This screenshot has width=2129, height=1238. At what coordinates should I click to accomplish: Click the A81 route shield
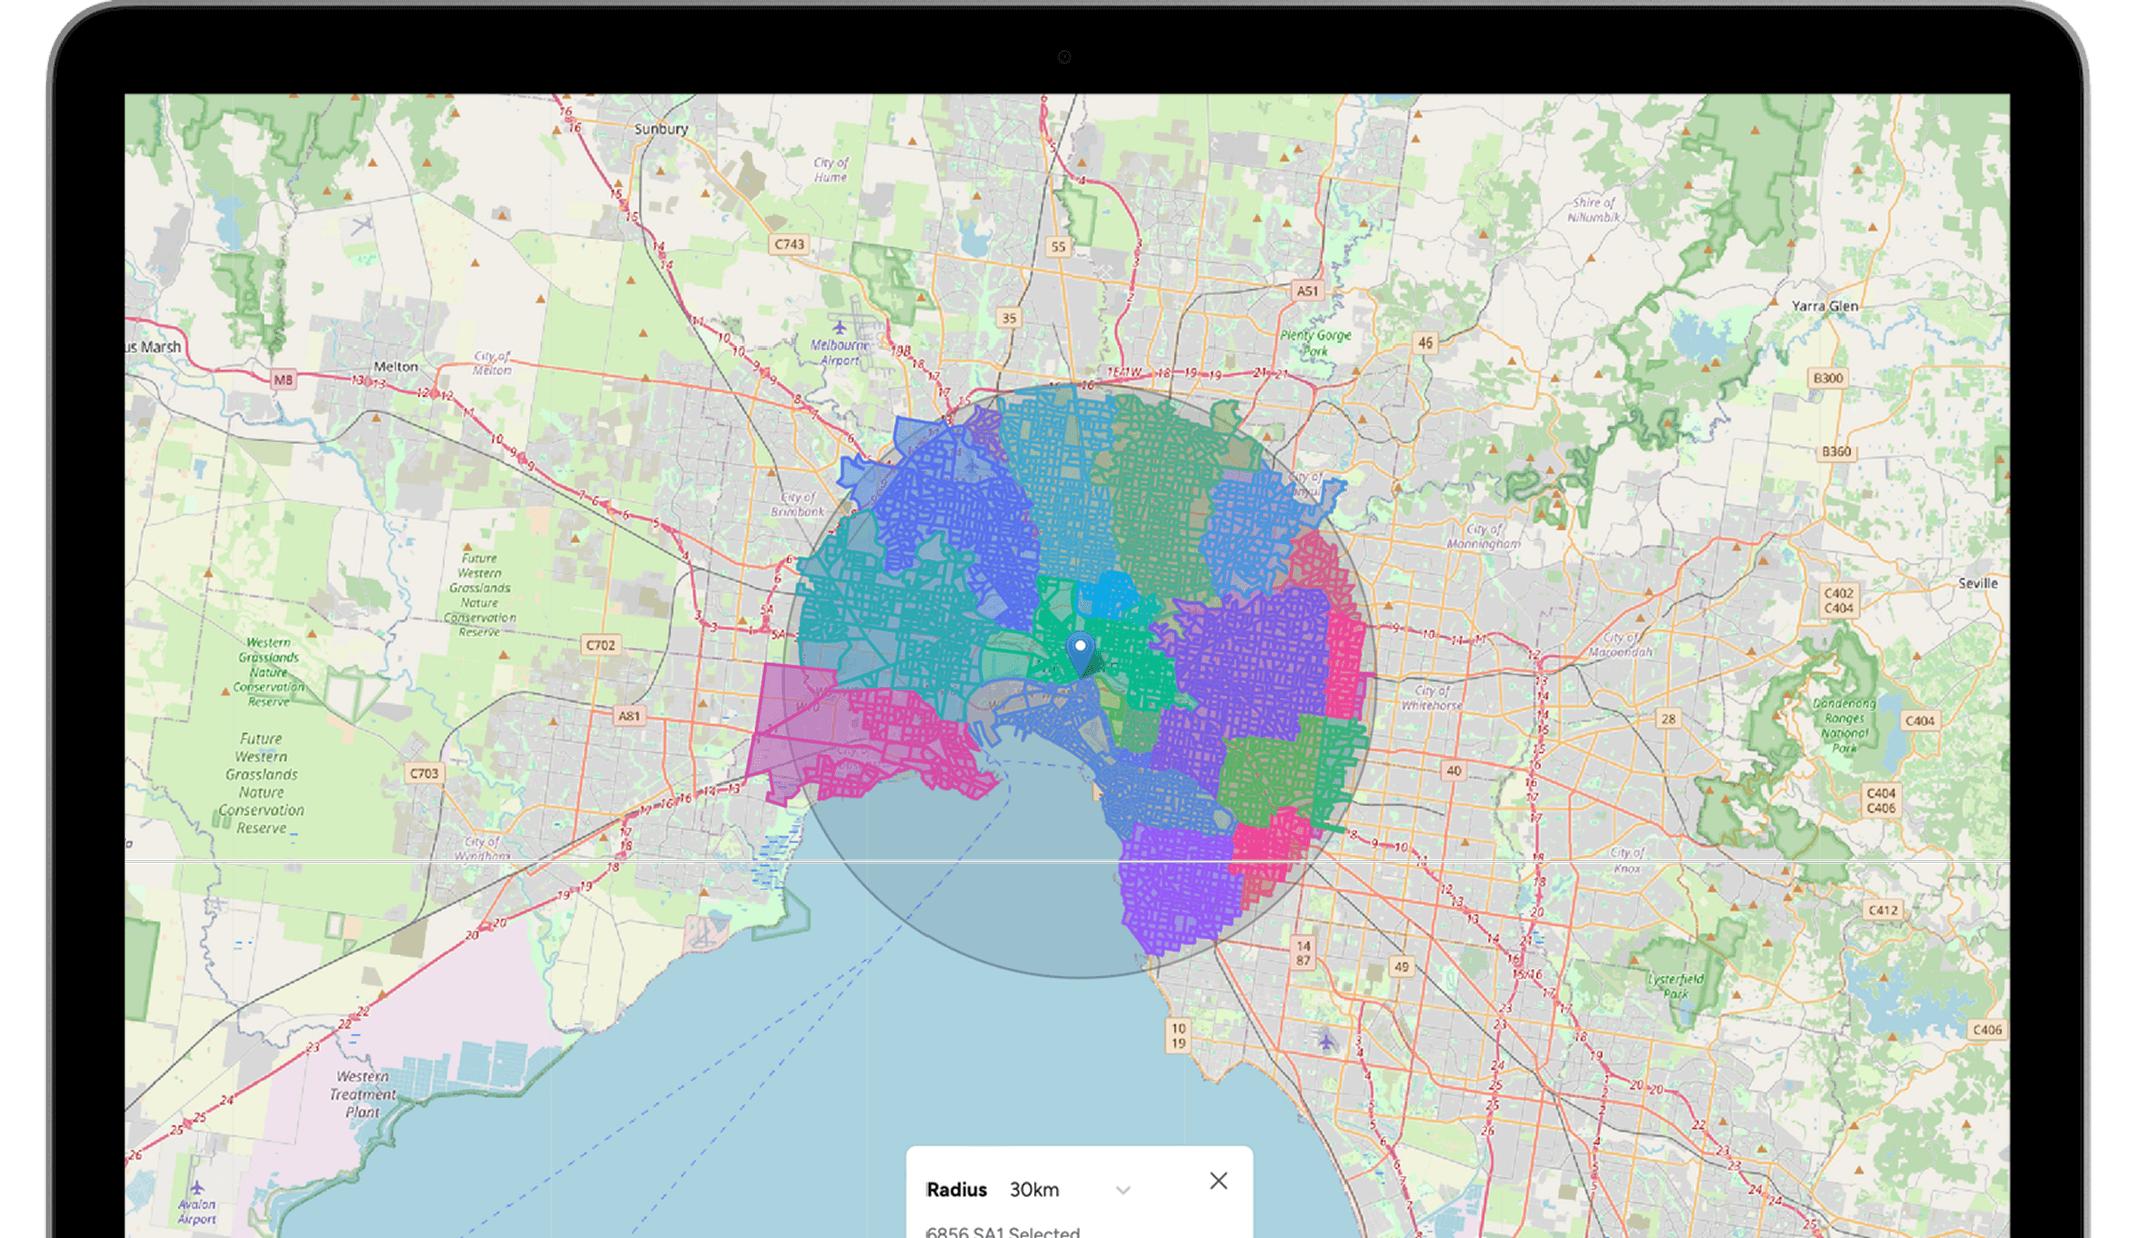tap(628, 716)
